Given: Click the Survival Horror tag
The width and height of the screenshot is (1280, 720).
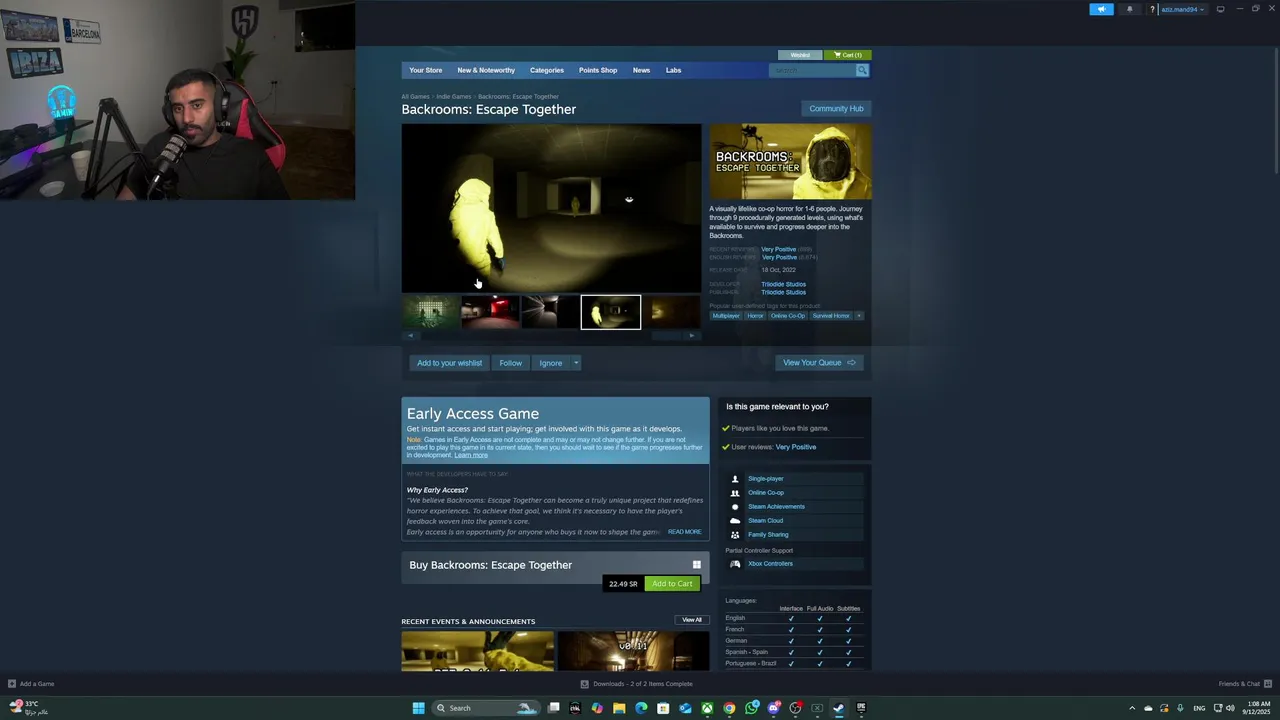Looking at the screenshot, I should click(830, 316).
